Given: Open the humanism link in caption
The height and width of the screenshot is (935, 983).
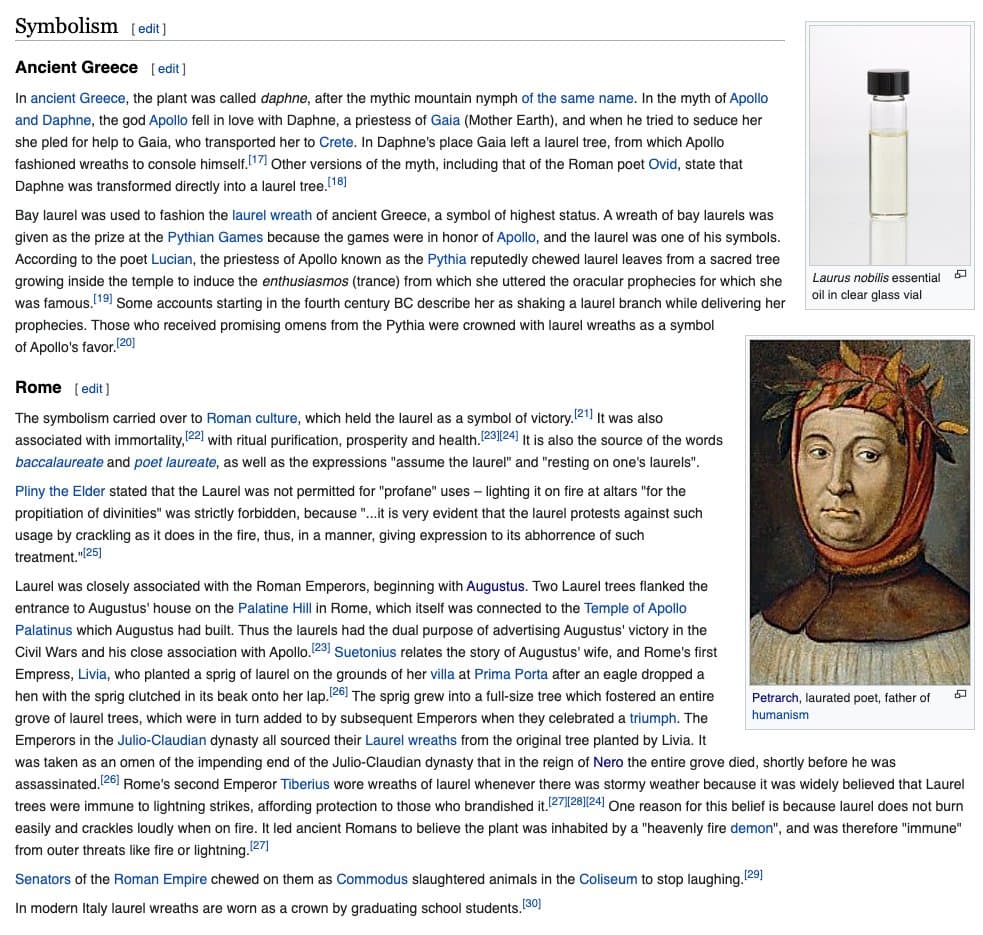Looking at the screenshot, I should pyautogui.click(x=780, y=715).
